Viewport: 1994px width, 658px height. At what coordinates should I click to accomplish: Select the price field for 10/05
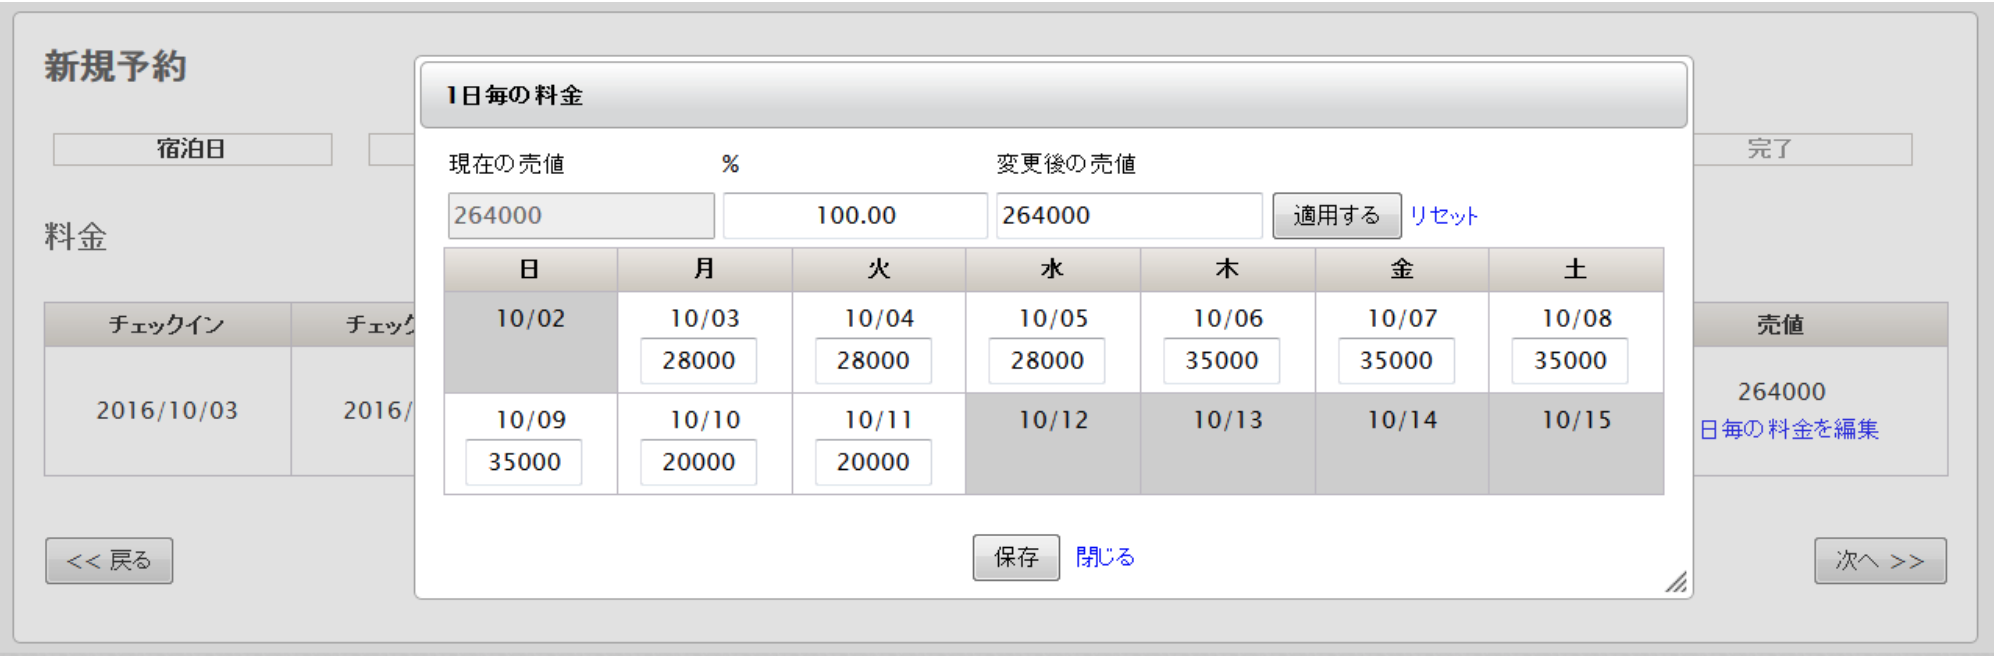(1047, 361)
